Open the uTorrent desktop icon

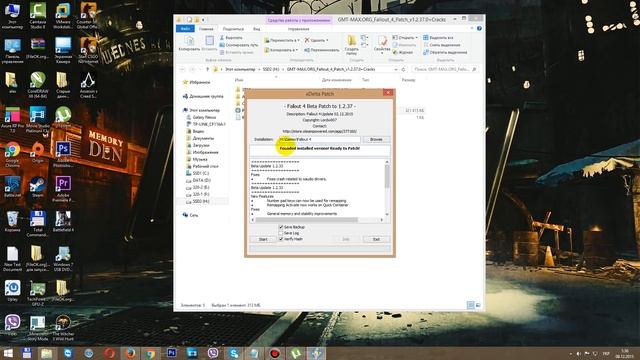click(63, 118)
